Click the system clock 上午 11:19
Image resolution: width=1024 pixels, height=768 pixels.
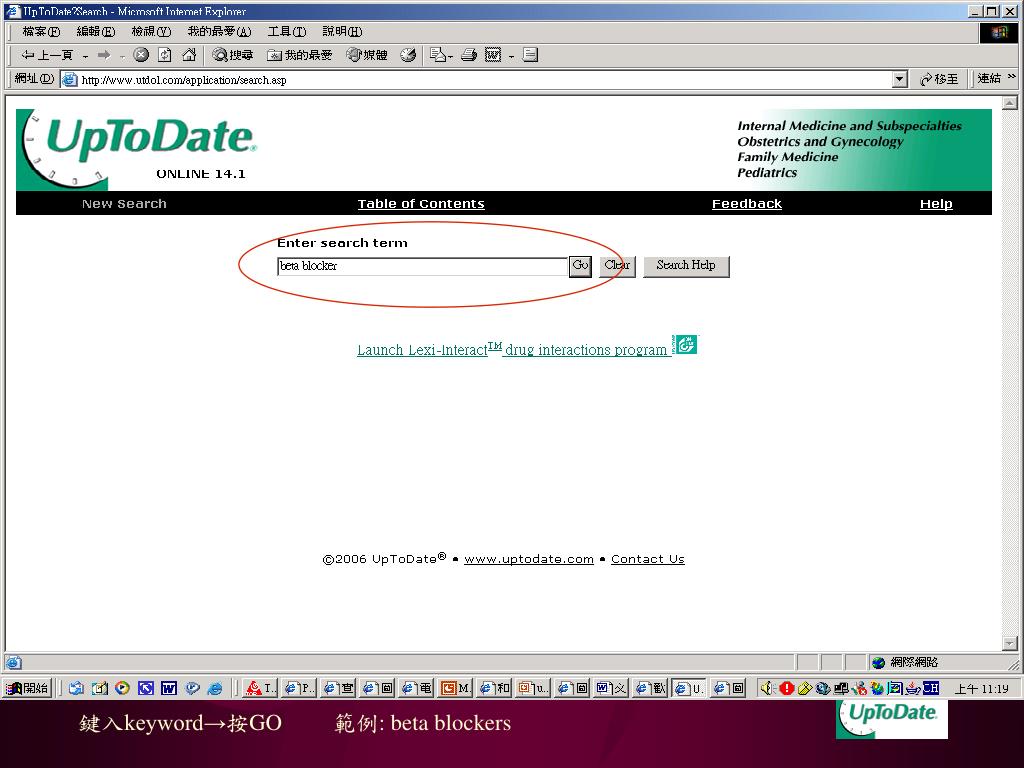982,688
